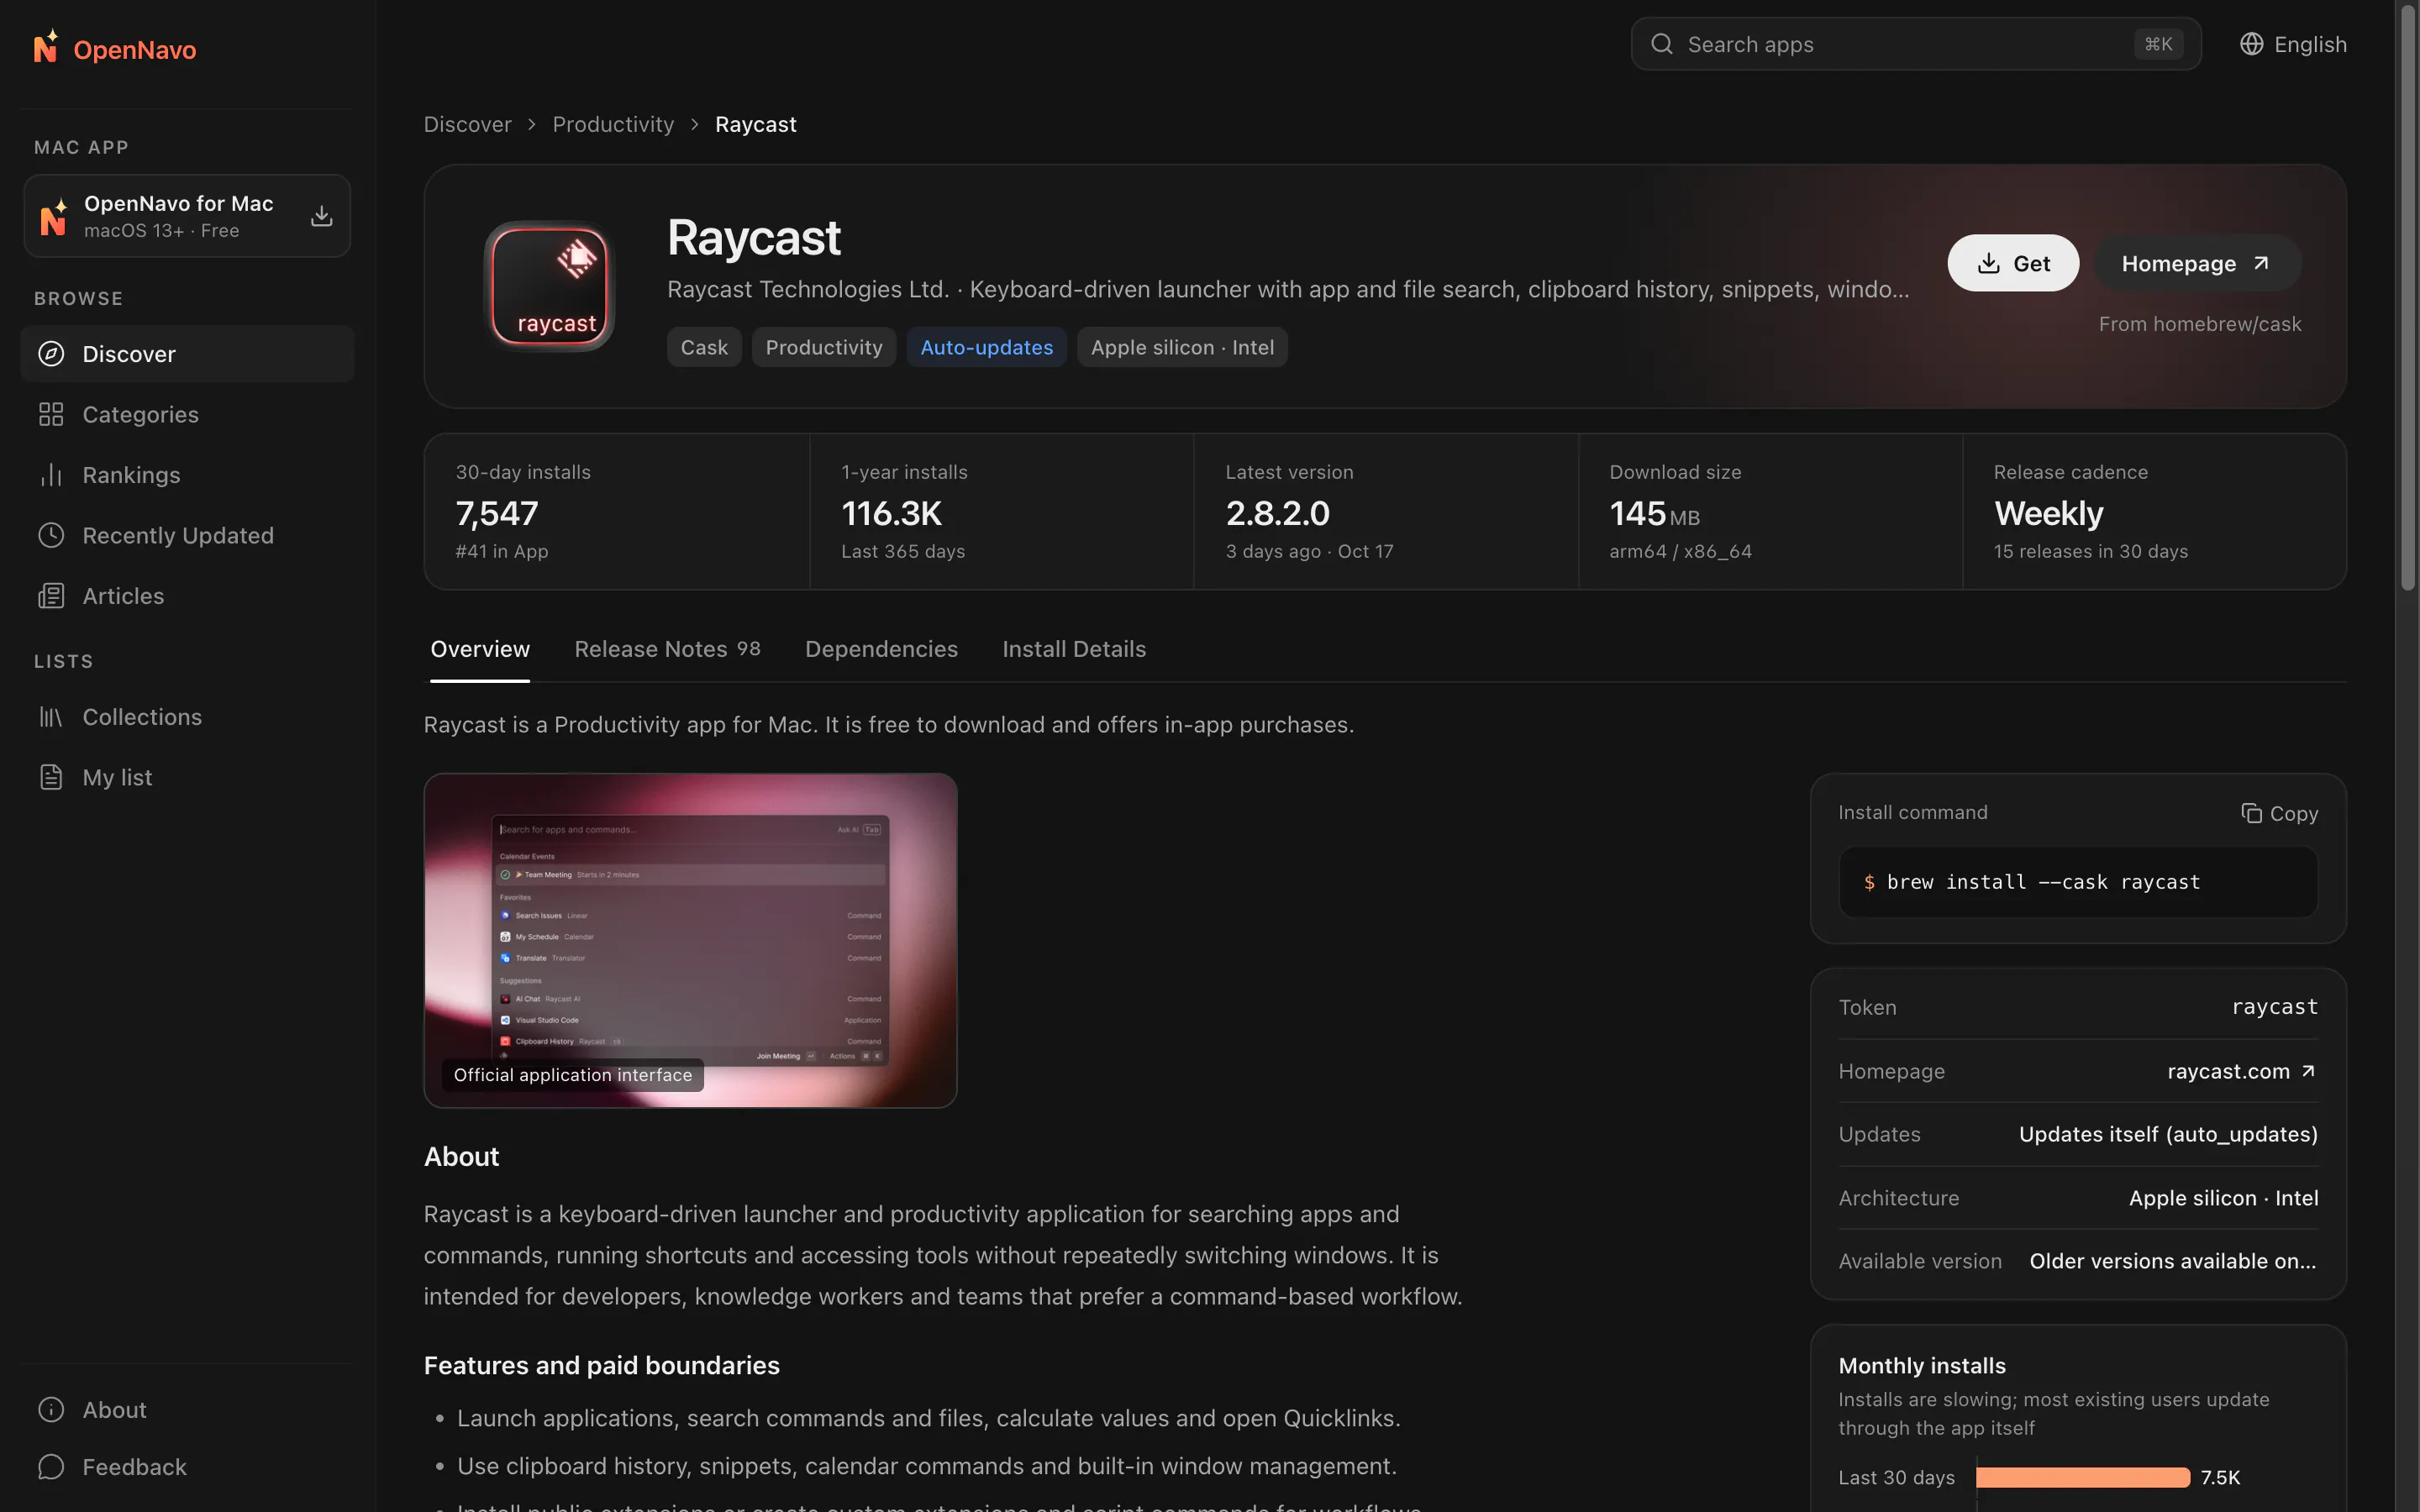This screenshot has width=2420, height=1512.
Task: Click the 2.8.2.0 latest version value
Action: 1277,513
